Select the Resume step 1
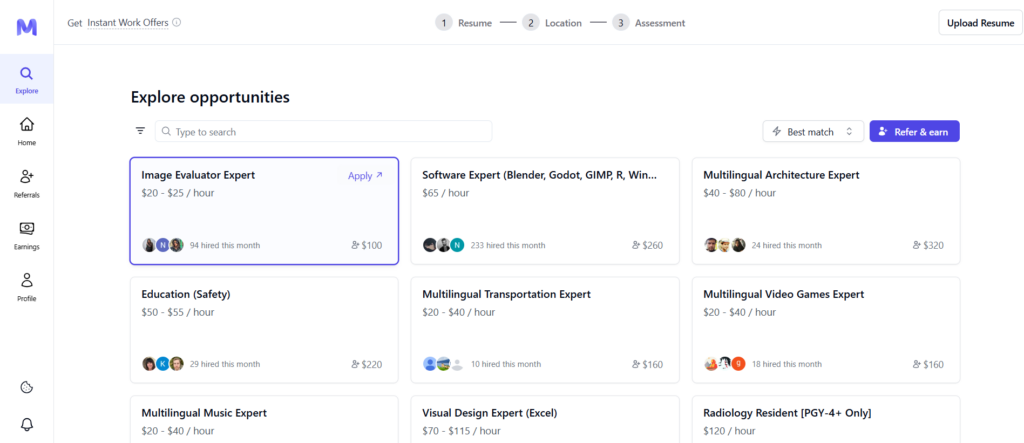 463,22
